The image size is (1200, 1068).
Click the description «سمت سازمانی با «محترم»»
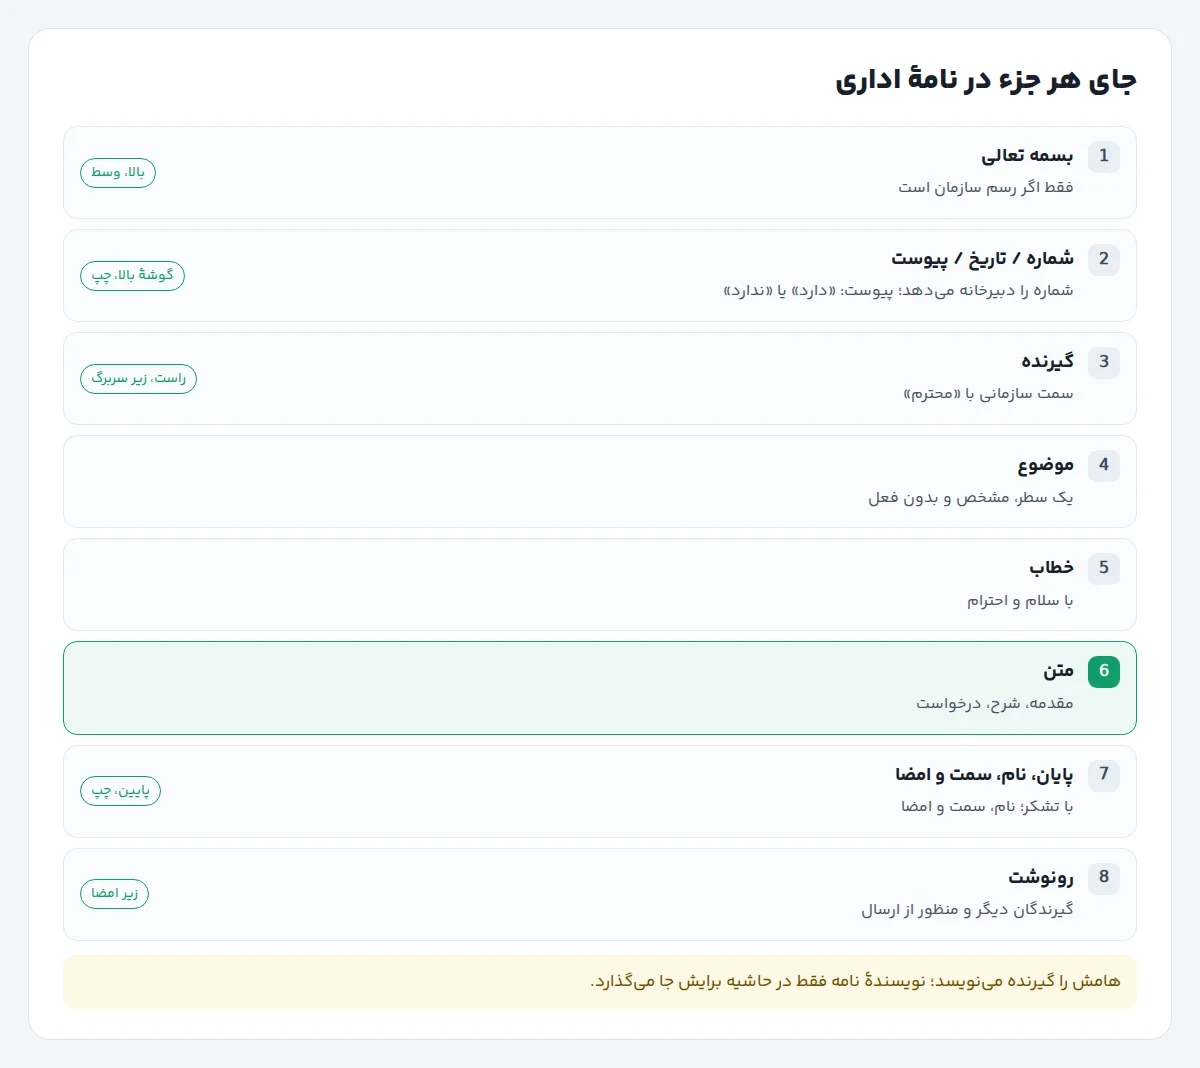coord(988,394)
